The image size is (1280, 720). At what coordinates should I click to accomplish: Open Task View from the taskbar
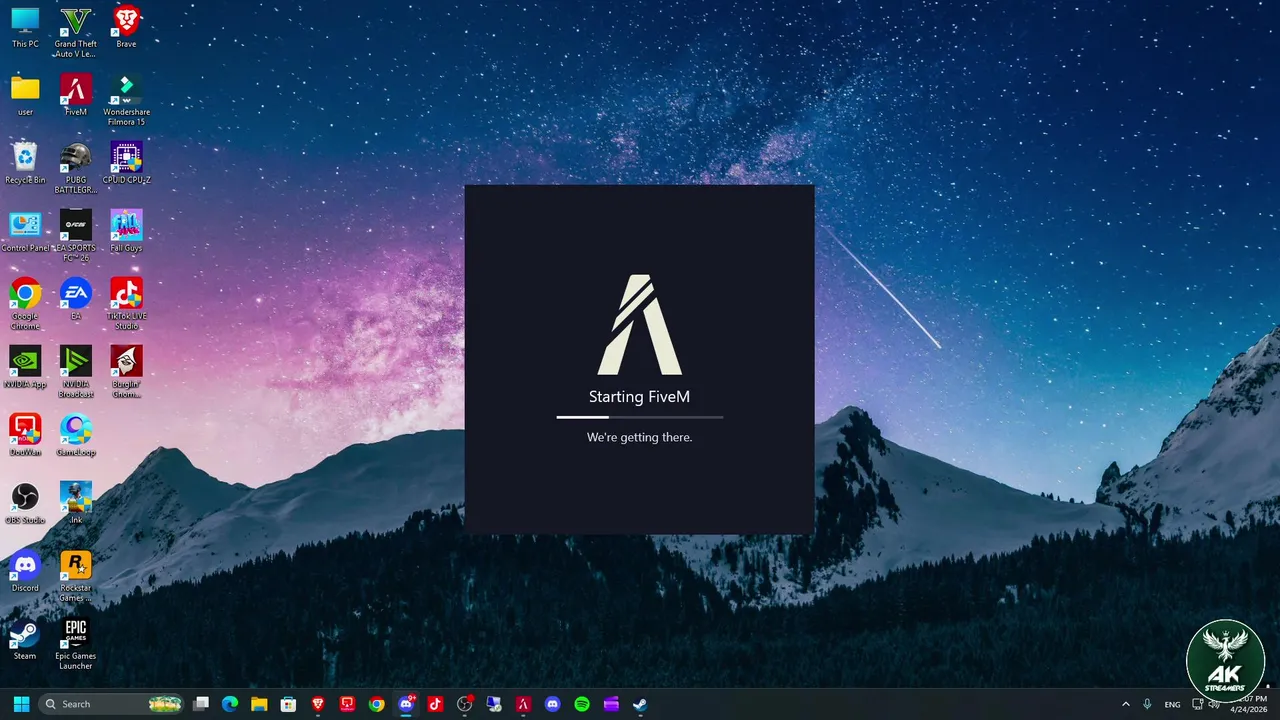(x=201, y=704)
